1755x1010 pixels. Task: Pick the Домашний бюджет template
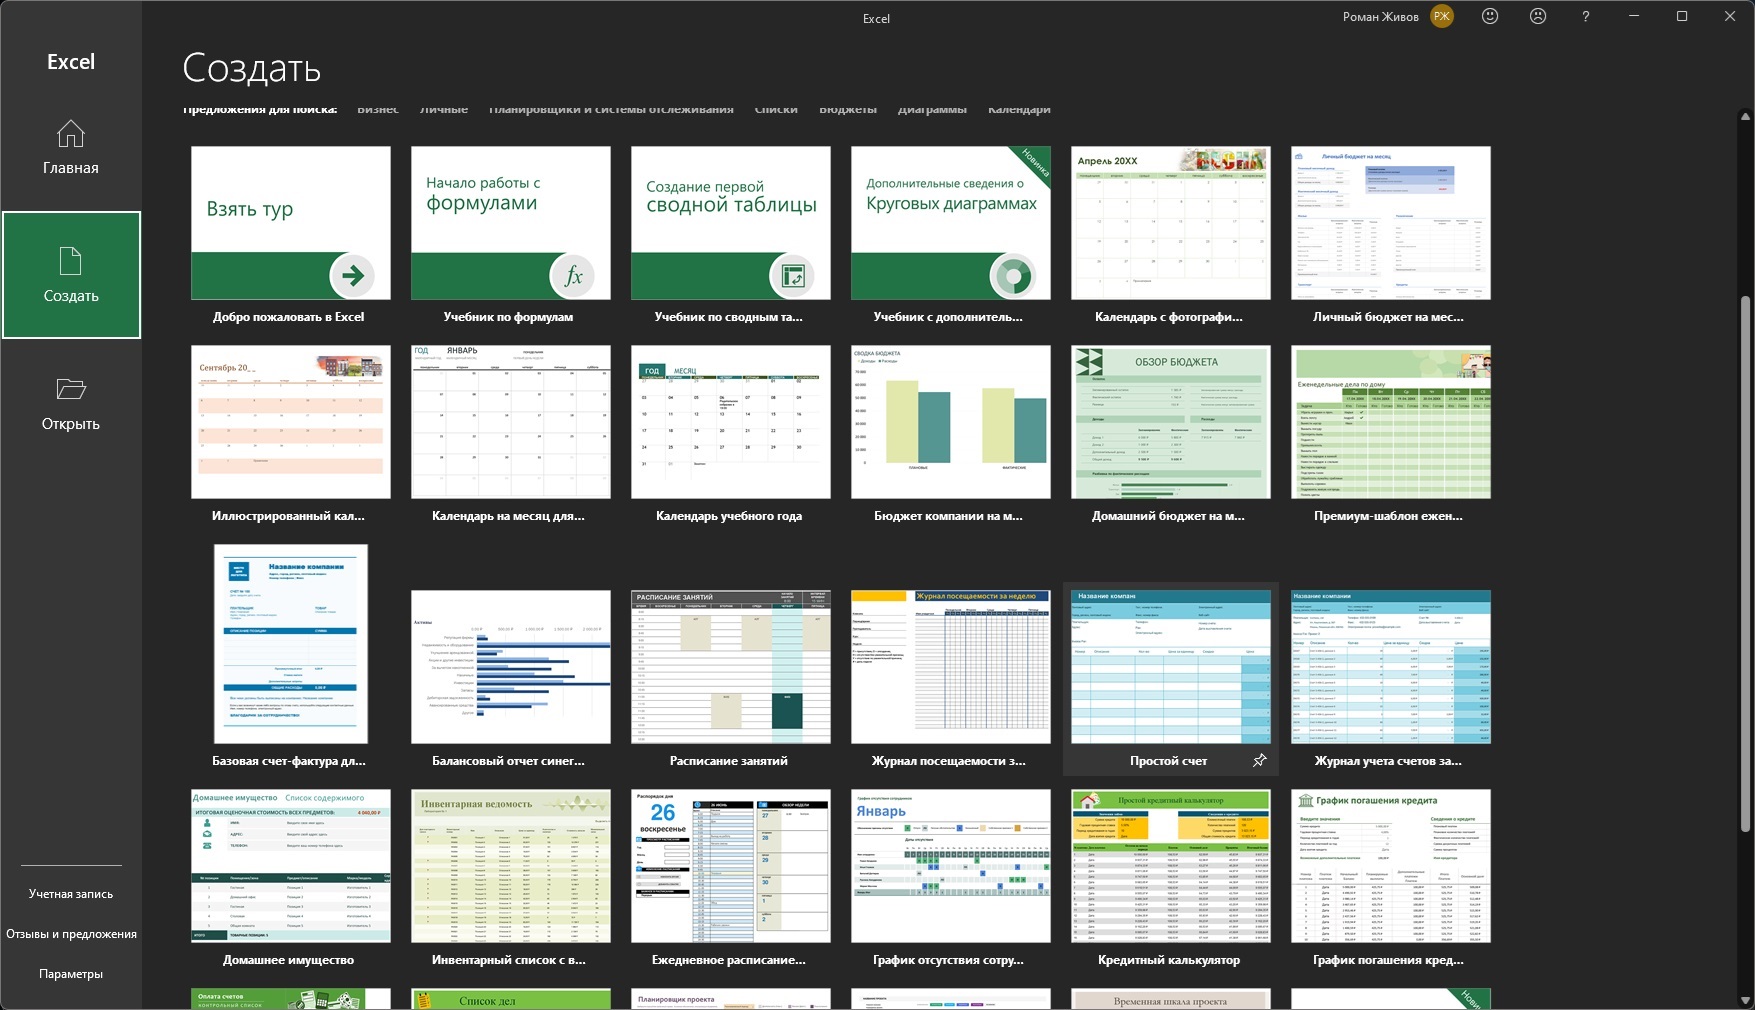[1171, 422]
